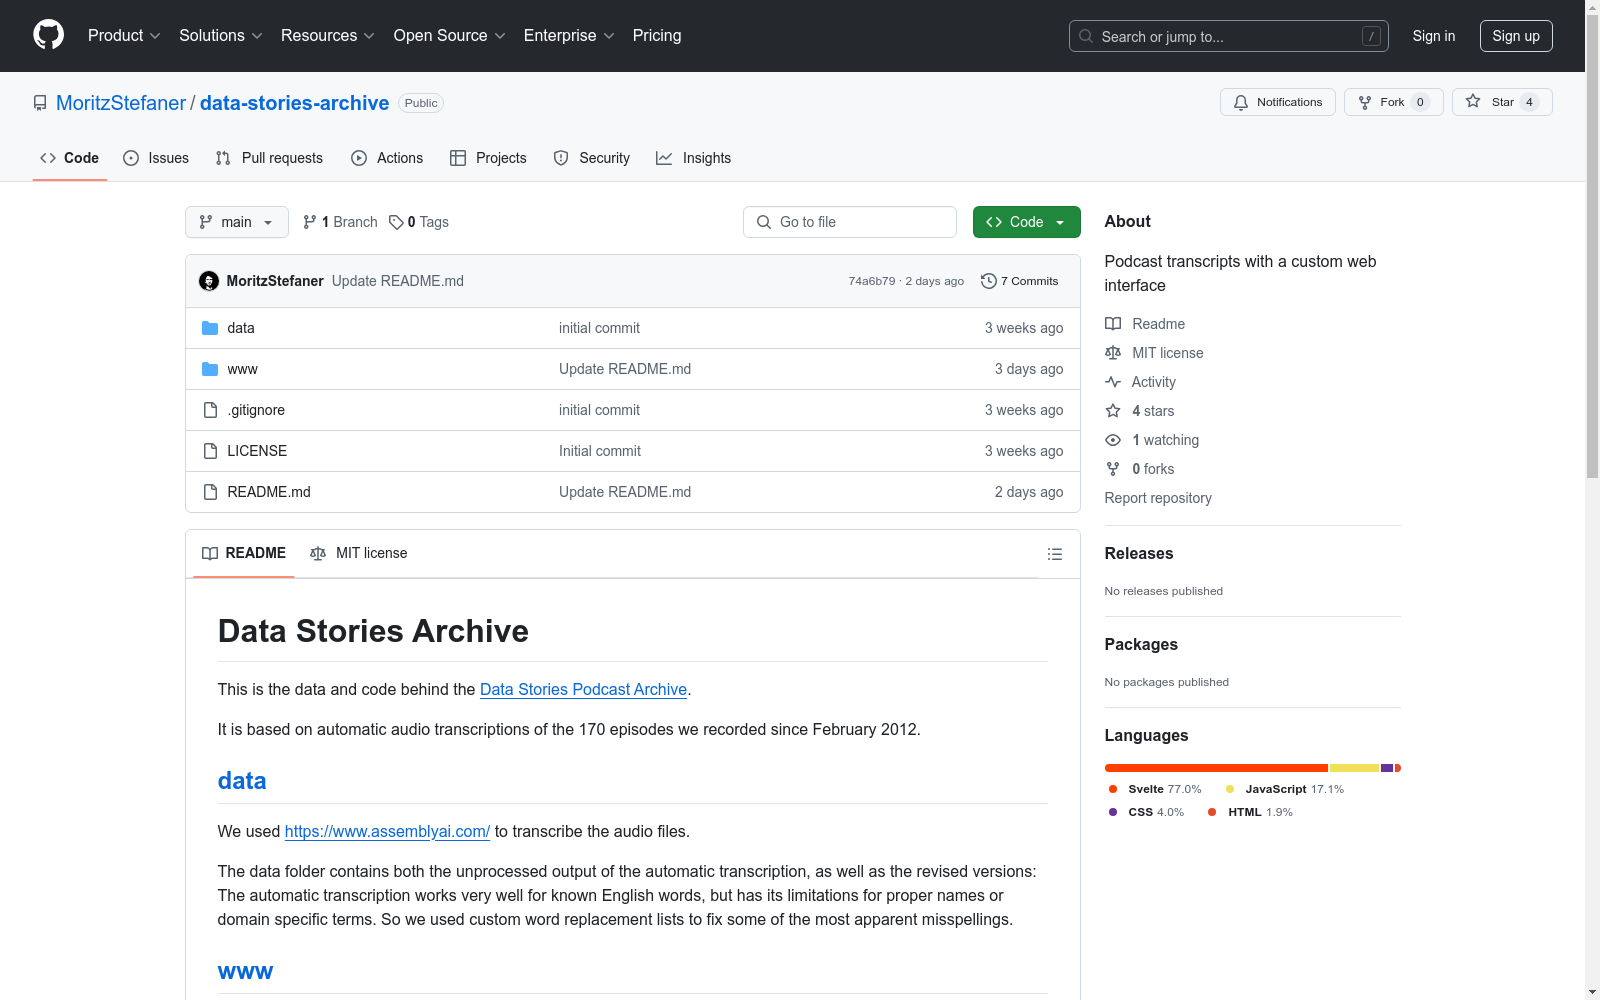Open the www folder
The height and width of the screenshot is (1000, 1600).
tap(242, 369)
